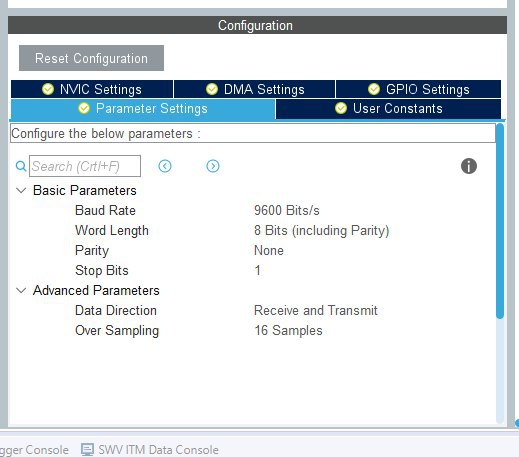Click the Reset Configuration button
Screen dimensions: 519x457
pyautogui.click(x=91, y=58)
